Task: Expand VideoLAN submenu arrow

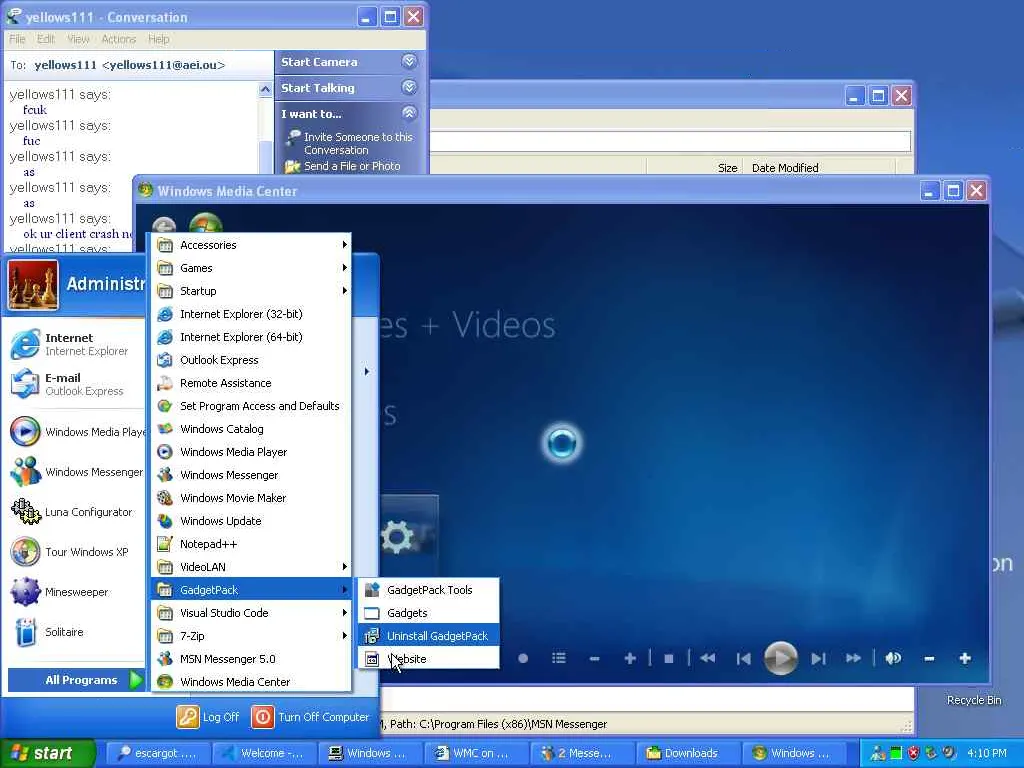Action: 345,567
